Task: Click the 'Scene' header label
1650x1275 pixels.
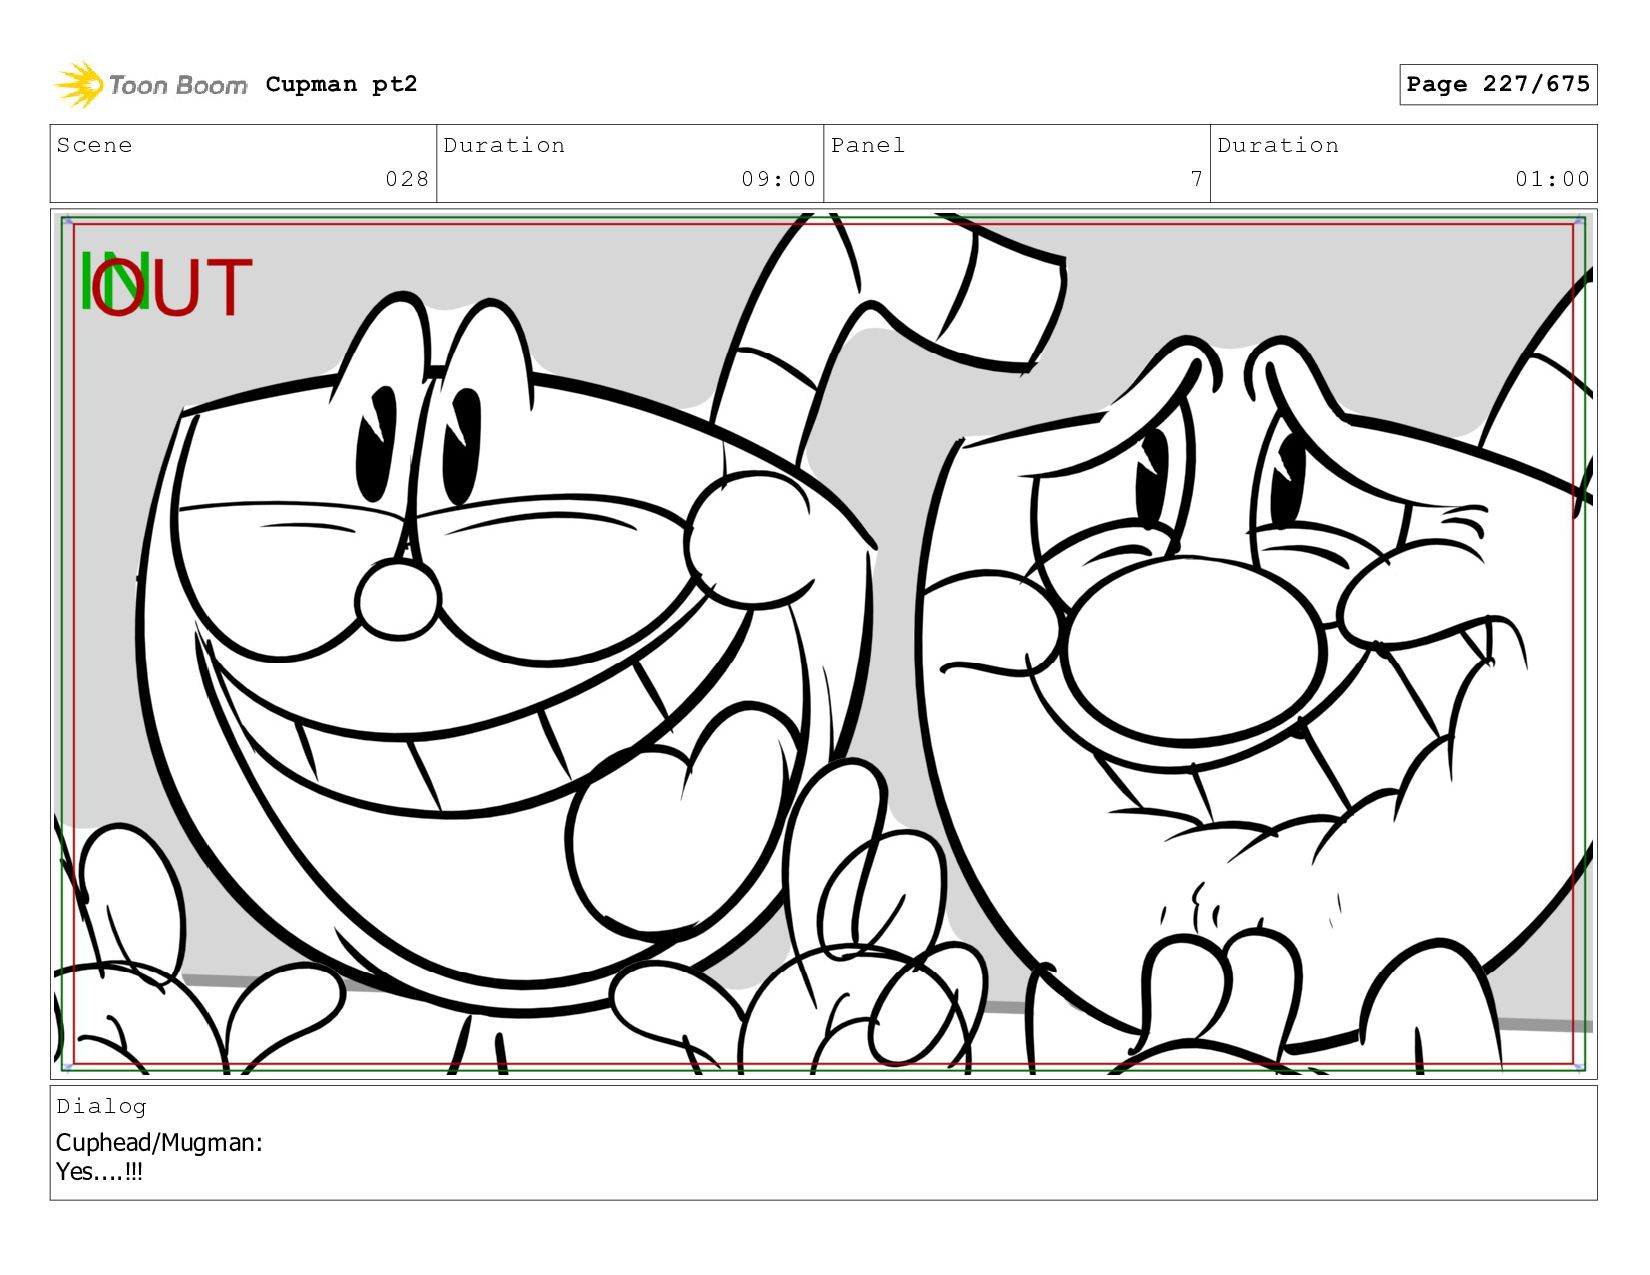Action: tap(94, 145)
